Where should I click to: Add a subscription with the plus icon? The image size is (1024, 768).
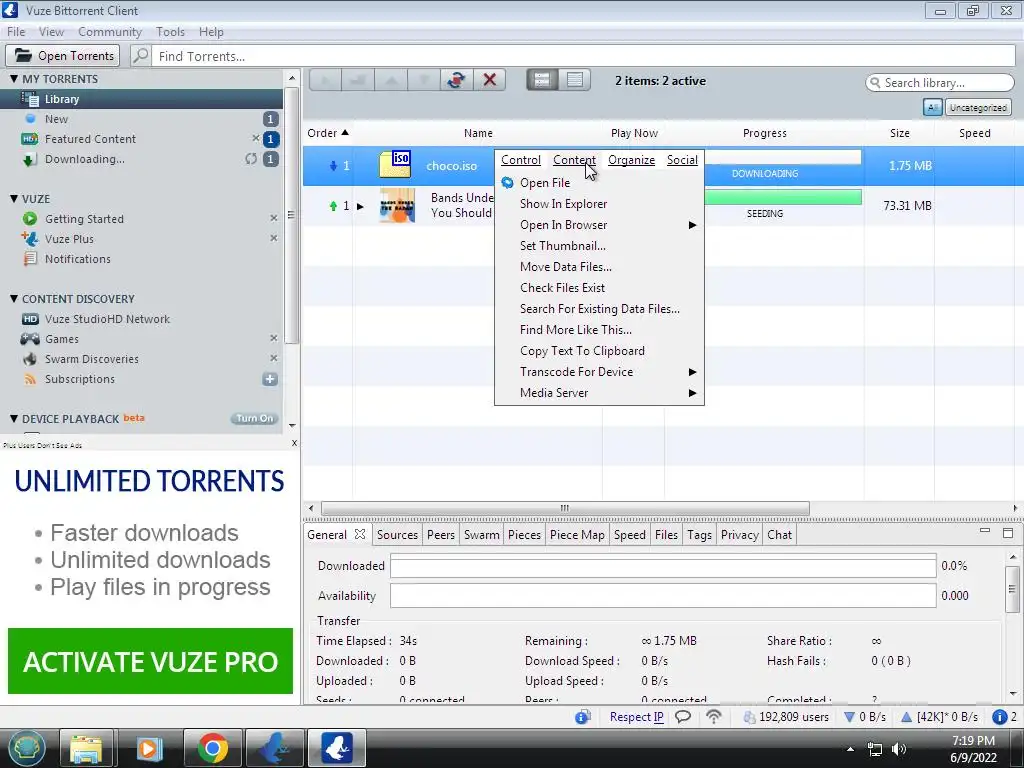270,379
